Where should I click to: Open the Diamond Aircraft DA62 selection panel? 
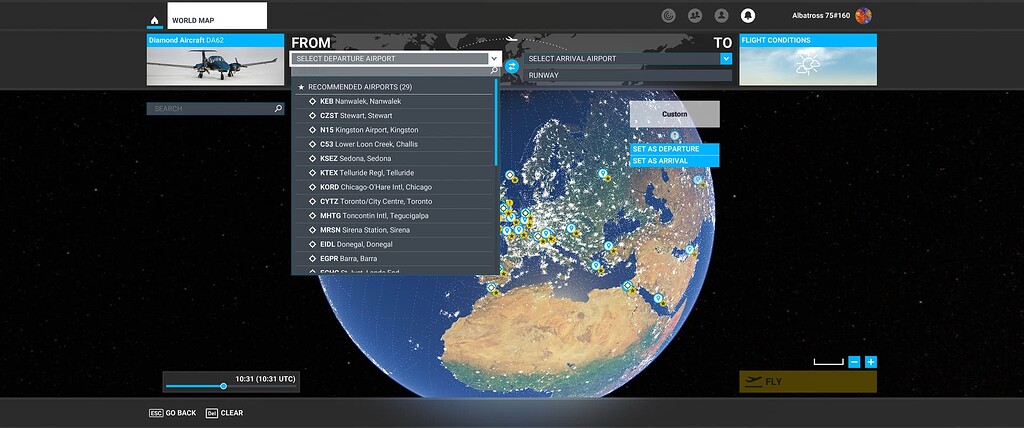[x=215, y=59]
